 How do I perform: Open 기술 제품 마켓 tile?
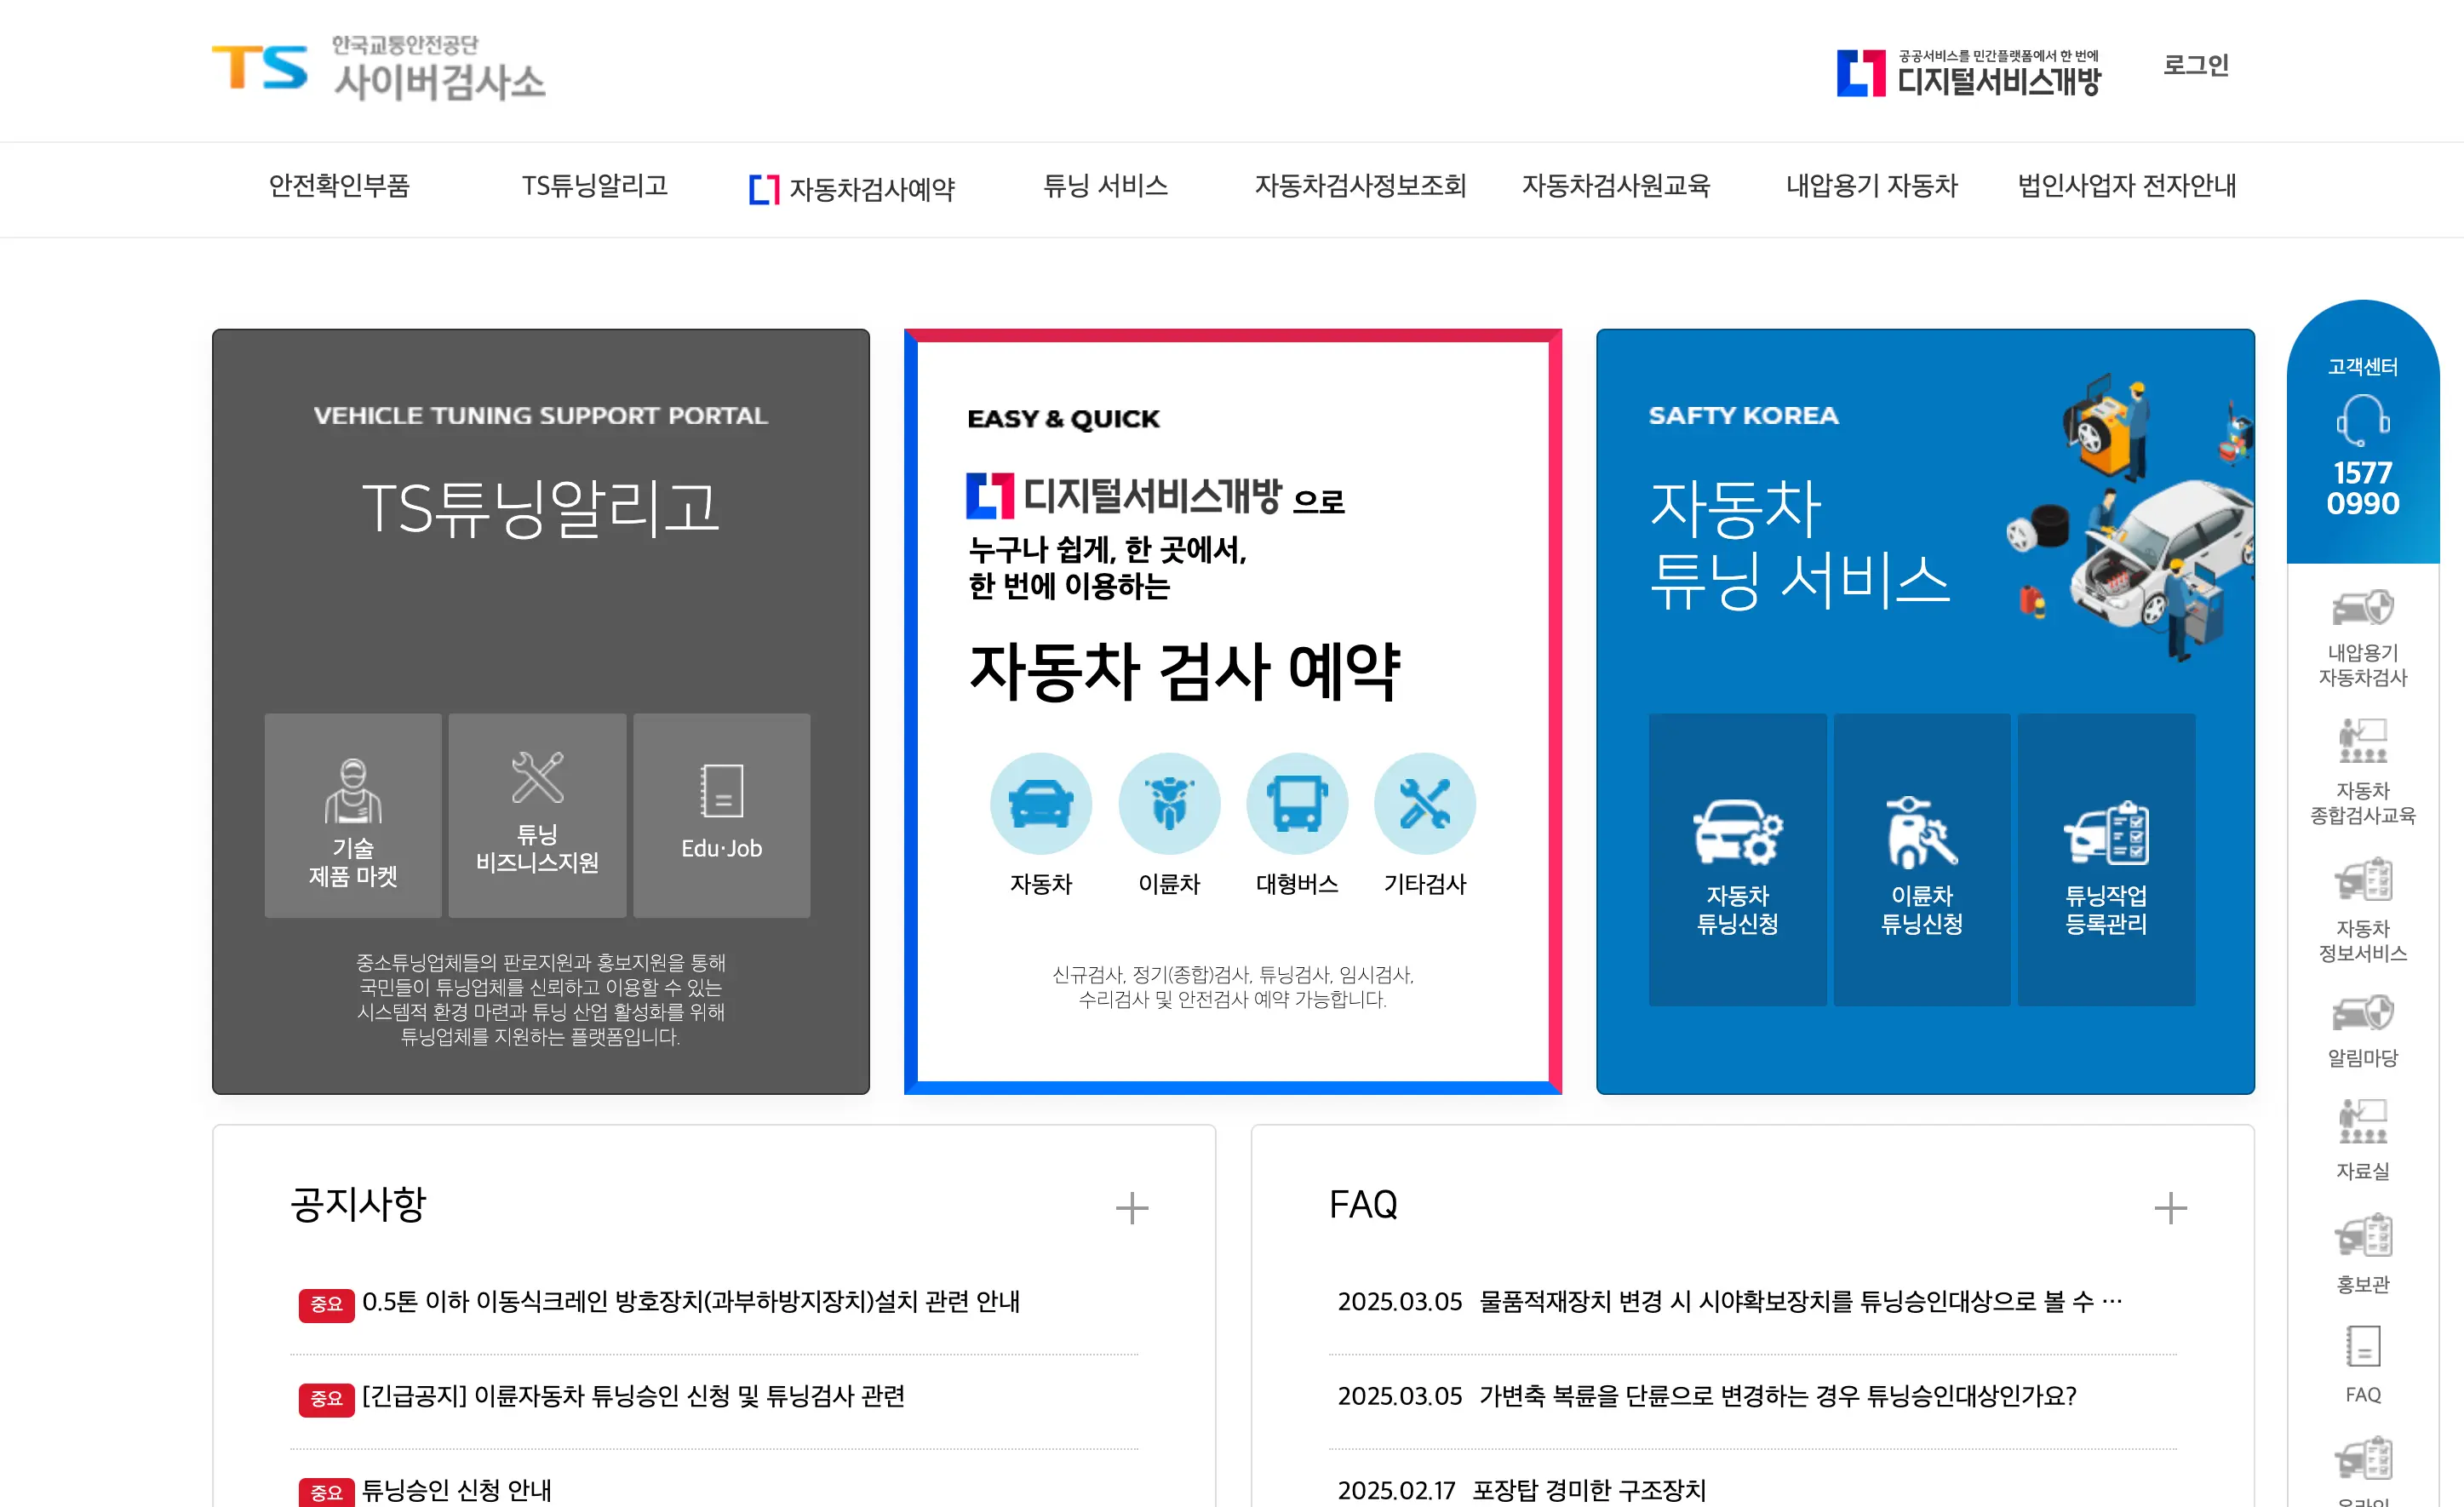pyautogui.click(x=353, y=815)
